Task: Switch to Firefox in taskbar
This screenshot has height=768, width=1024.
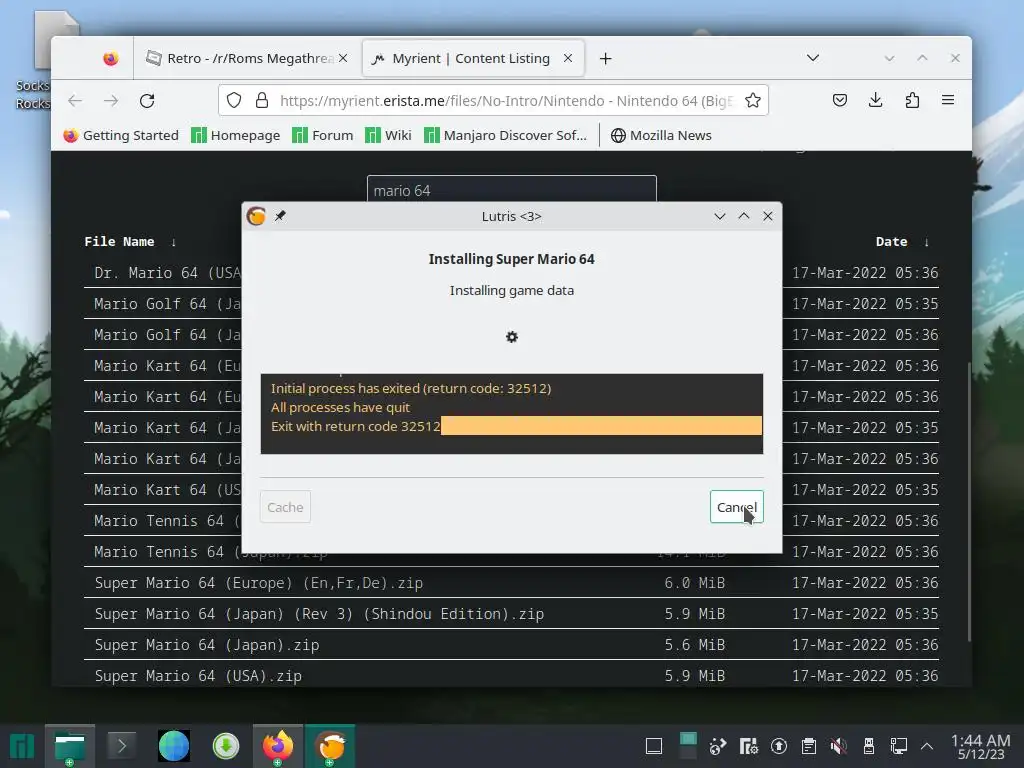Action: pyautogui.click(x=278, y=746)
